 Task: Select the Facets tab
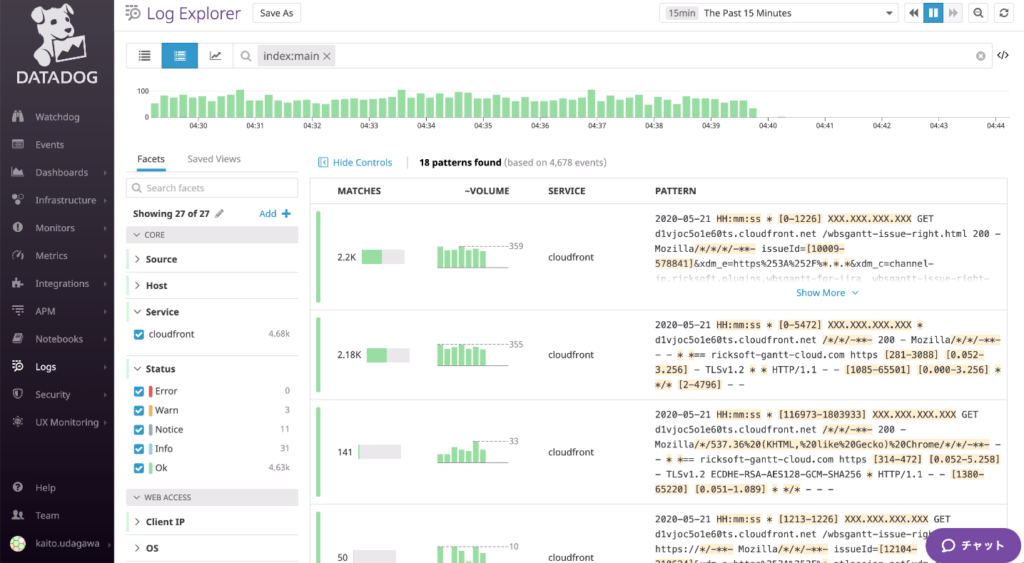[151, 159]
